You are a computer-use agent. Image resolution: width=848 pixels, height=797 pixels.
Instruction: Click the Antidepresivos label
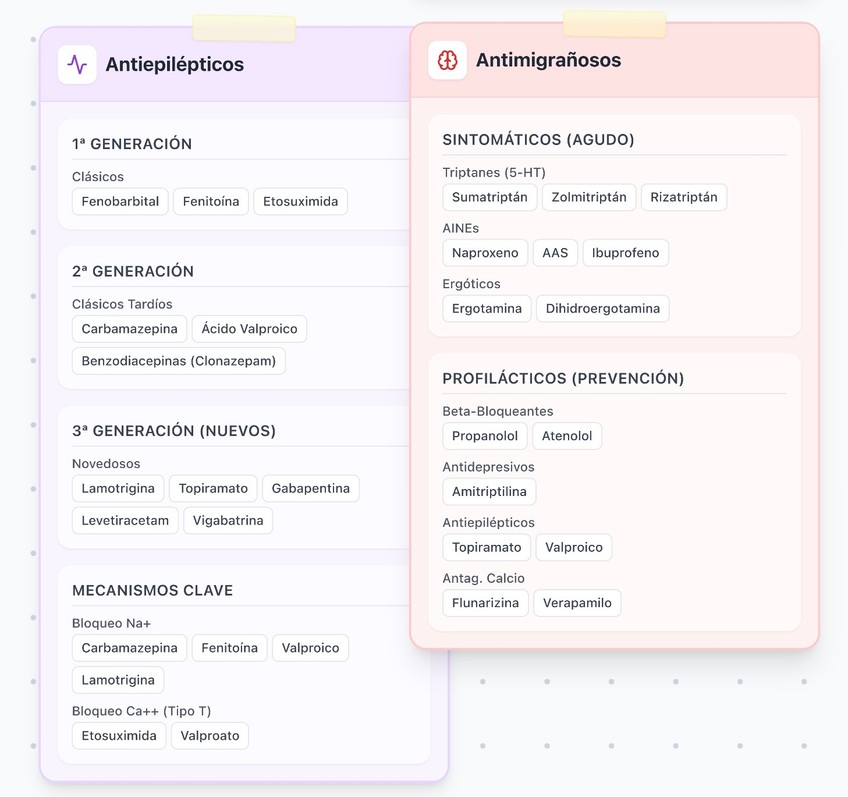(x=488, y=467)
